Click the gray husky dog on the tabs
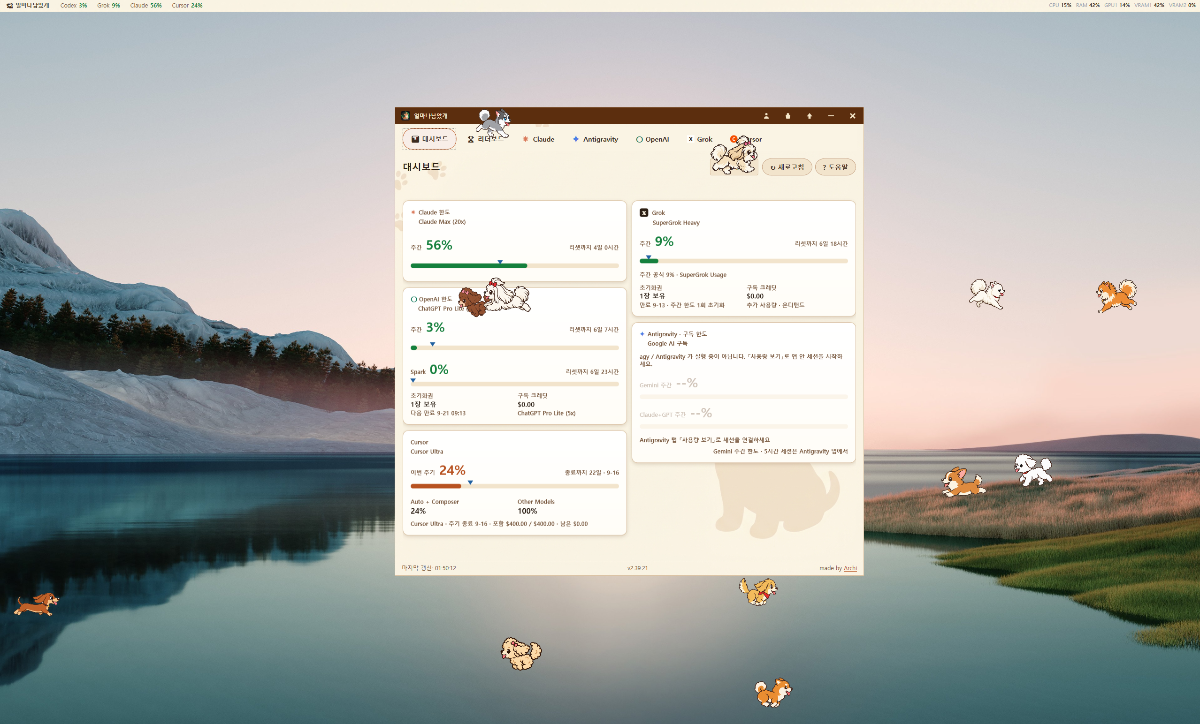The image size is (1200, 724). click(x=493, y=123)
